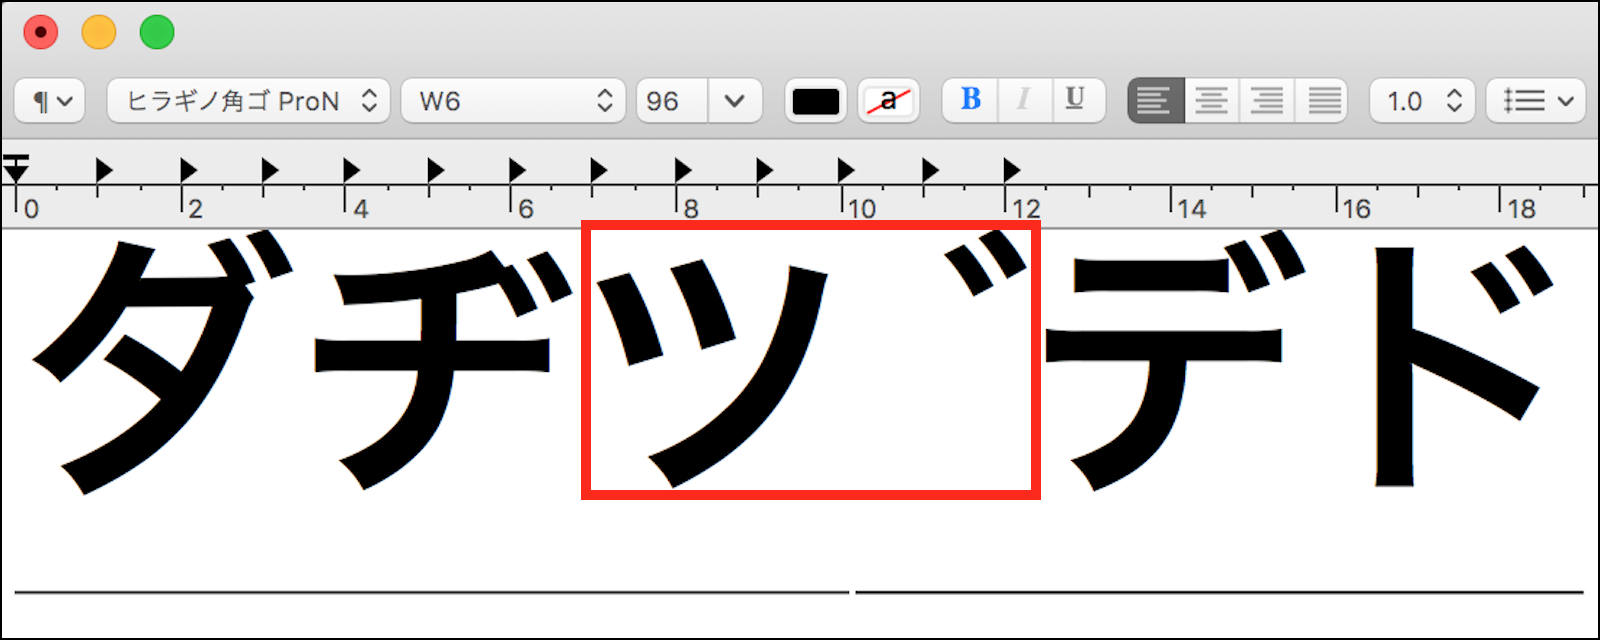
Task: Open the W6 typeface weight dropdown
Action: 513,101
